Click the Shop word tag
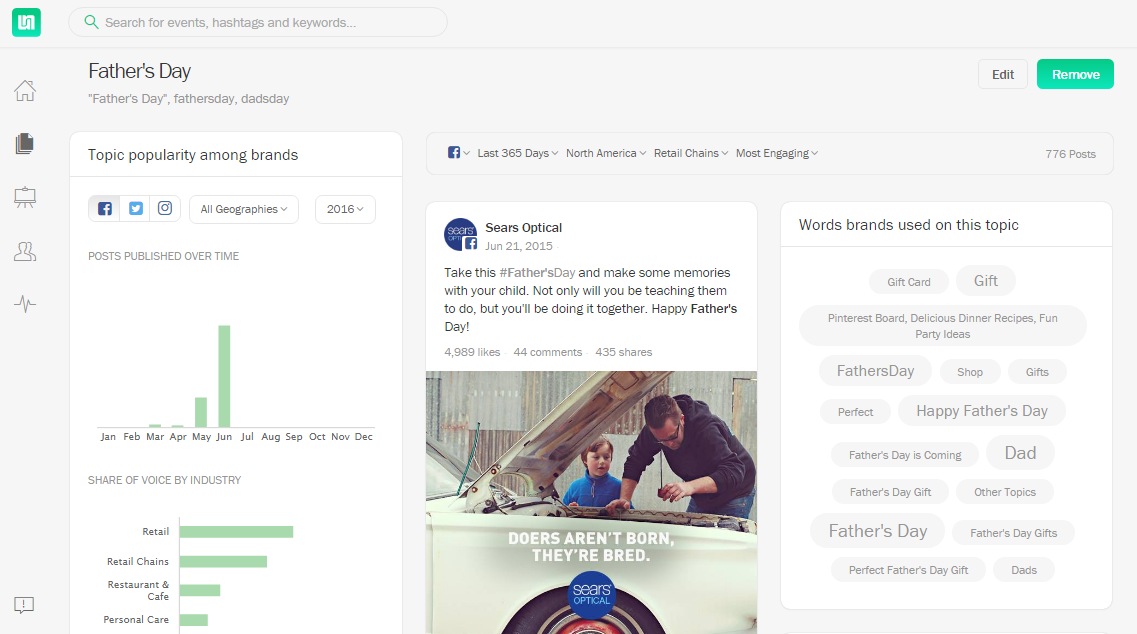Image resolution: width=1137 pixels, height=634 pixels. (969, 372)
